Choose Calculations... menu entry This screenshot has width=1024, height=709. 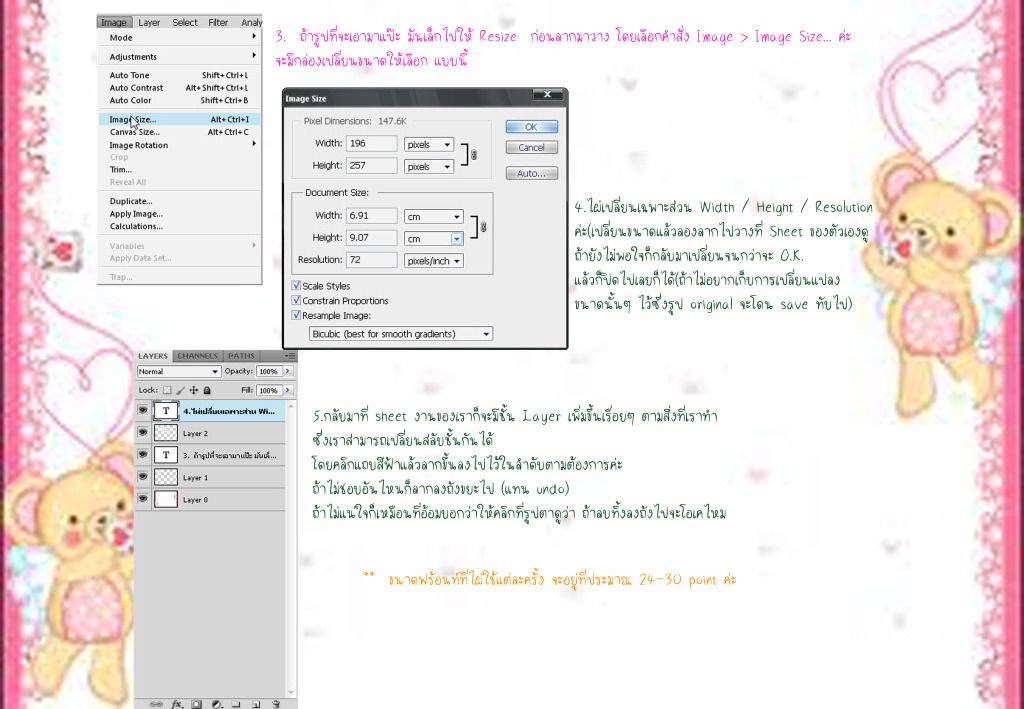[x=180, y=226]
